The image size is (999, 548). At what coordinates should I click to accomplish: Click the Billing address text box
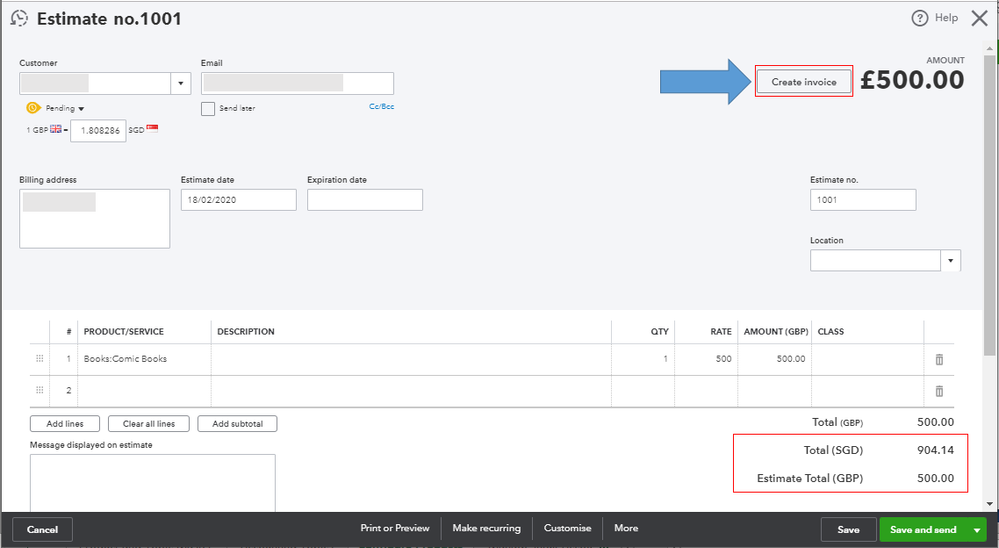[95, 219]
